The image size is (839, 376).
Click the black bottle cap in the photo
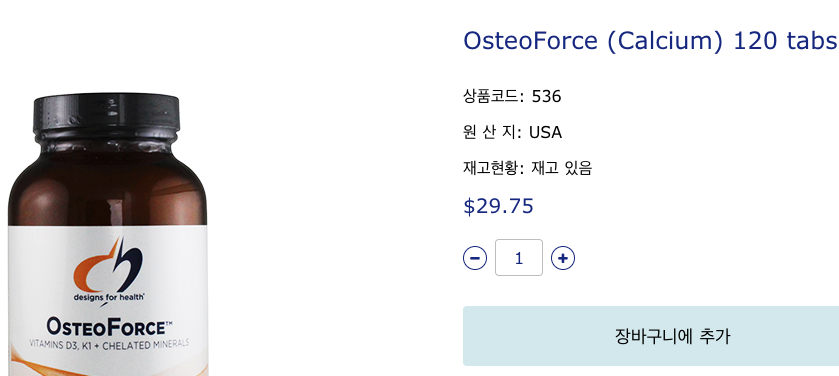point(106,113)
